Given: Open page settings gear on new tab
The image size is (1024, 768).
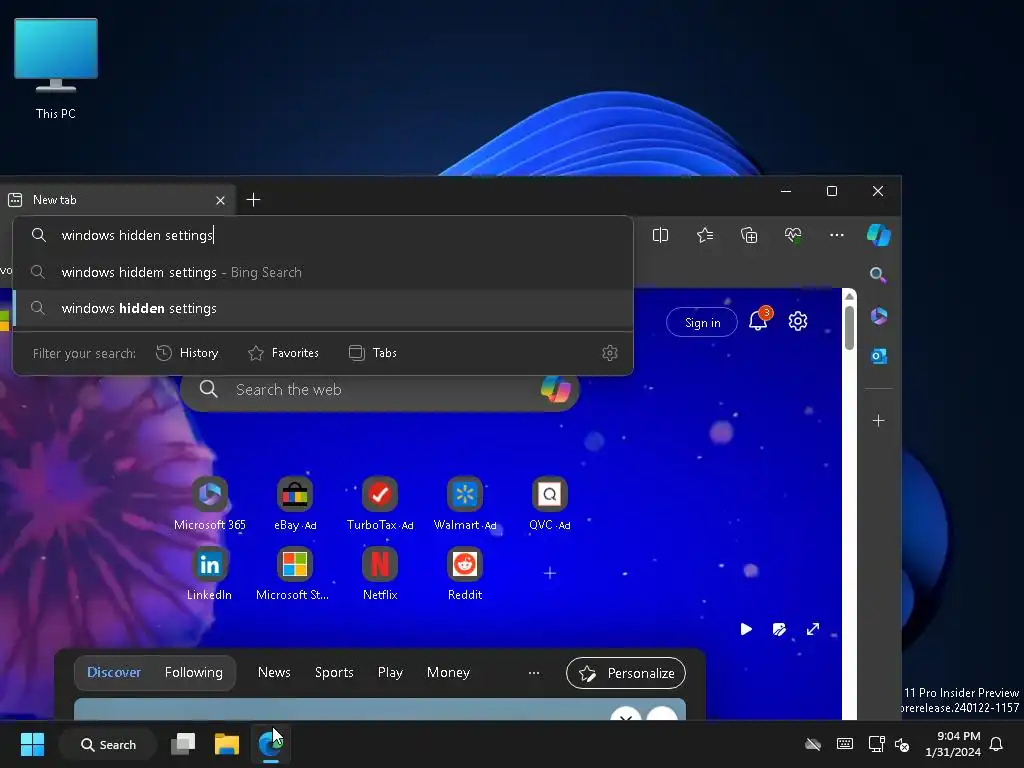Looking at the screenshot, I should [x=797, y=321].
